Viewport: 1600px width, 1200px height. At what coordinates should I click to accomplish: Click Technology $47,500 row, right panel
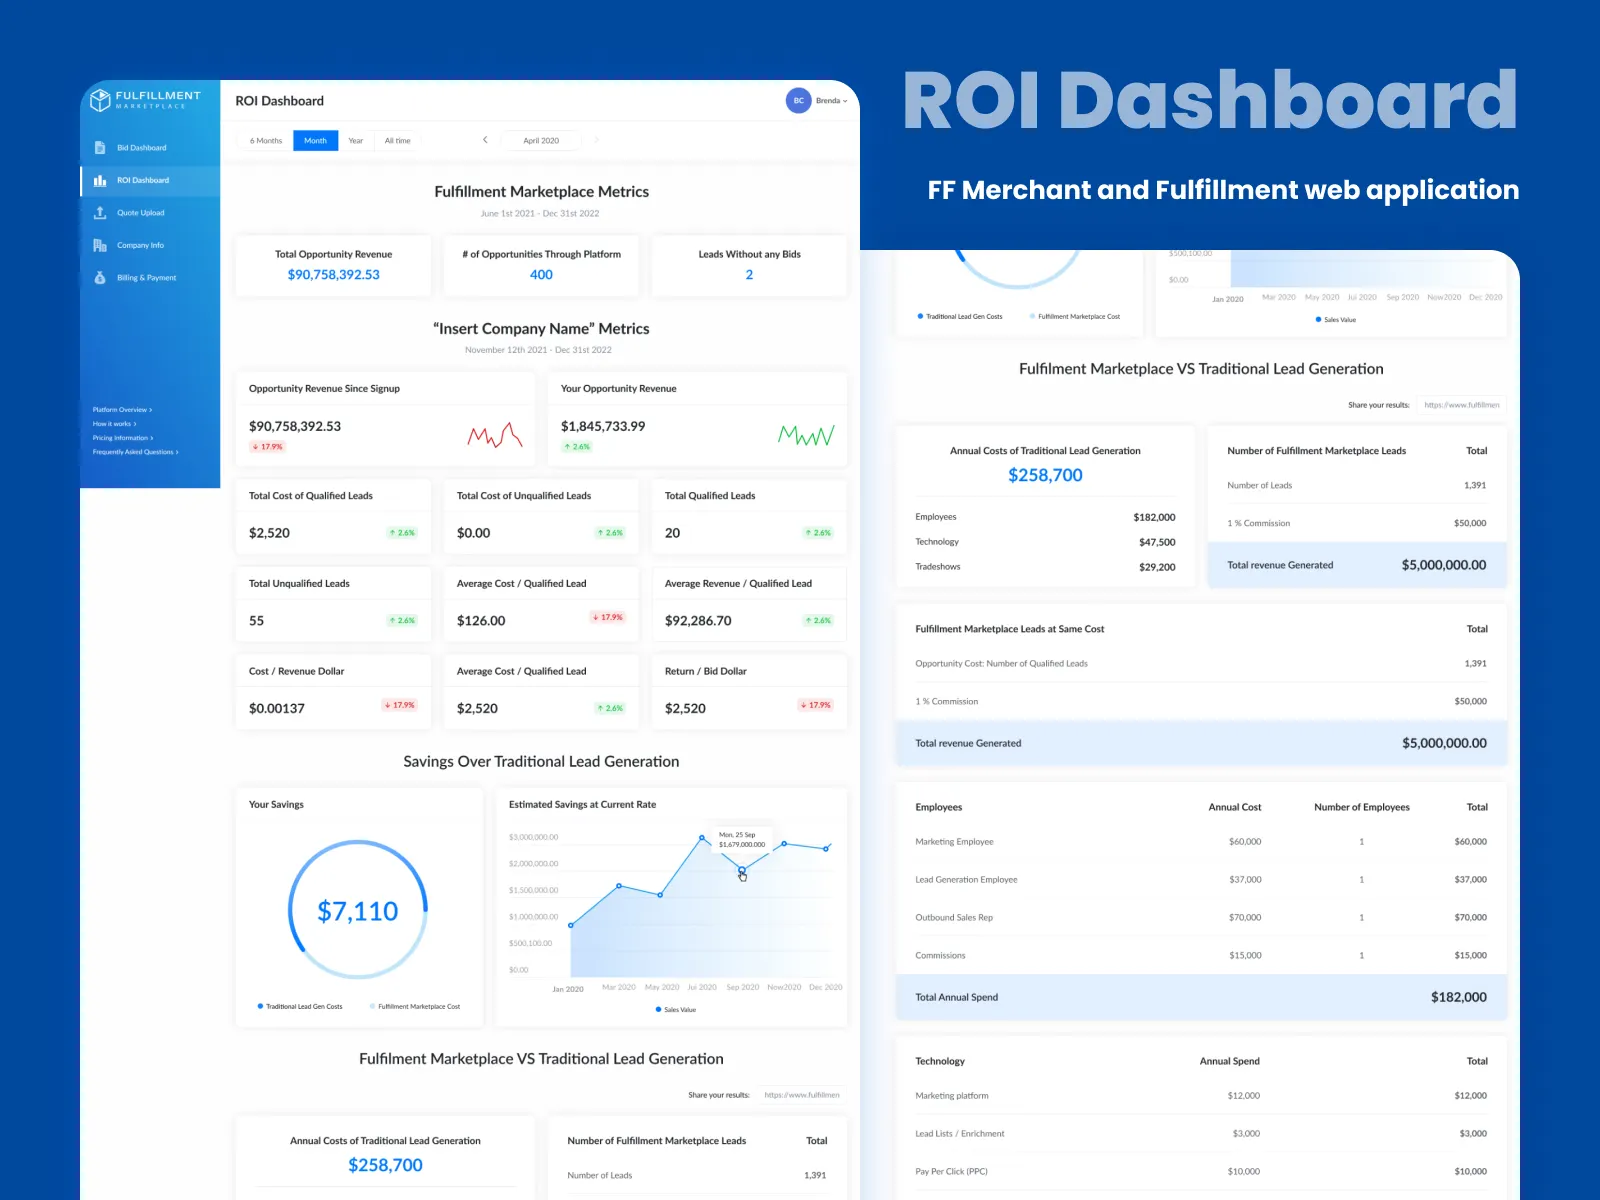point(1045,542)
